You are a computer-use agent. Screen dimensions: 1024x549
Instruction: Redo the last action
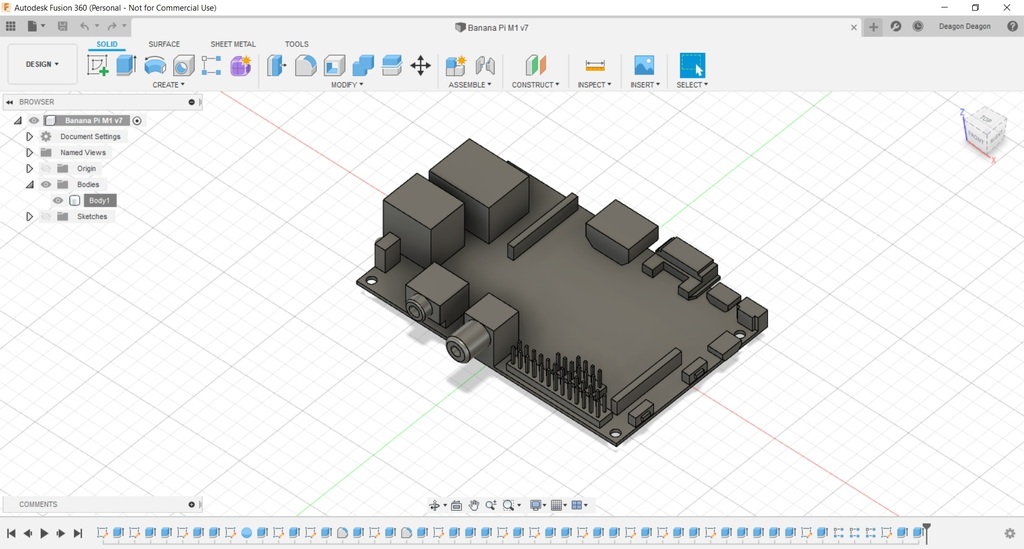tap(112, 26)
